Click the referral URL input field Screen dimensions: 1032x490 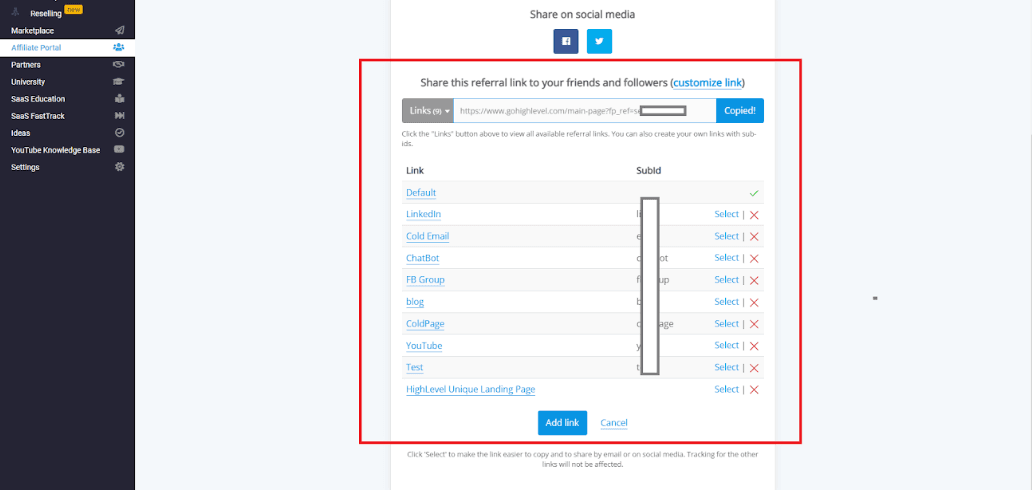pos(584,111)
